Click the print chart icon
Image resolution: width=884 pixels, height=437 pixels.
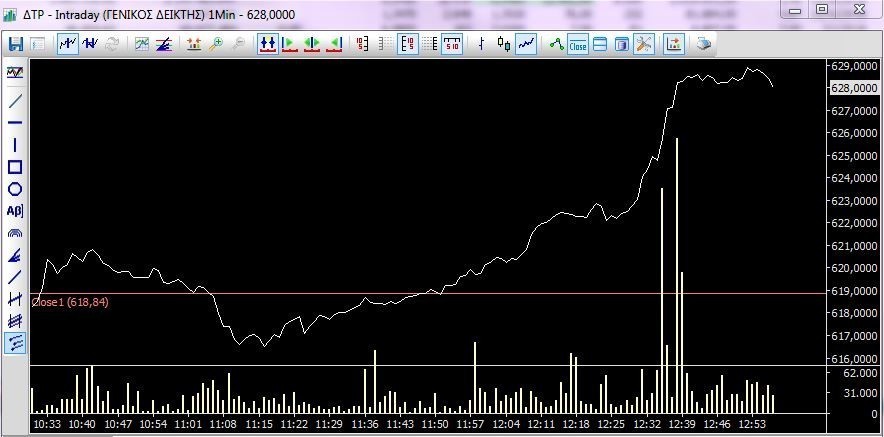click(x=704, y=44)
